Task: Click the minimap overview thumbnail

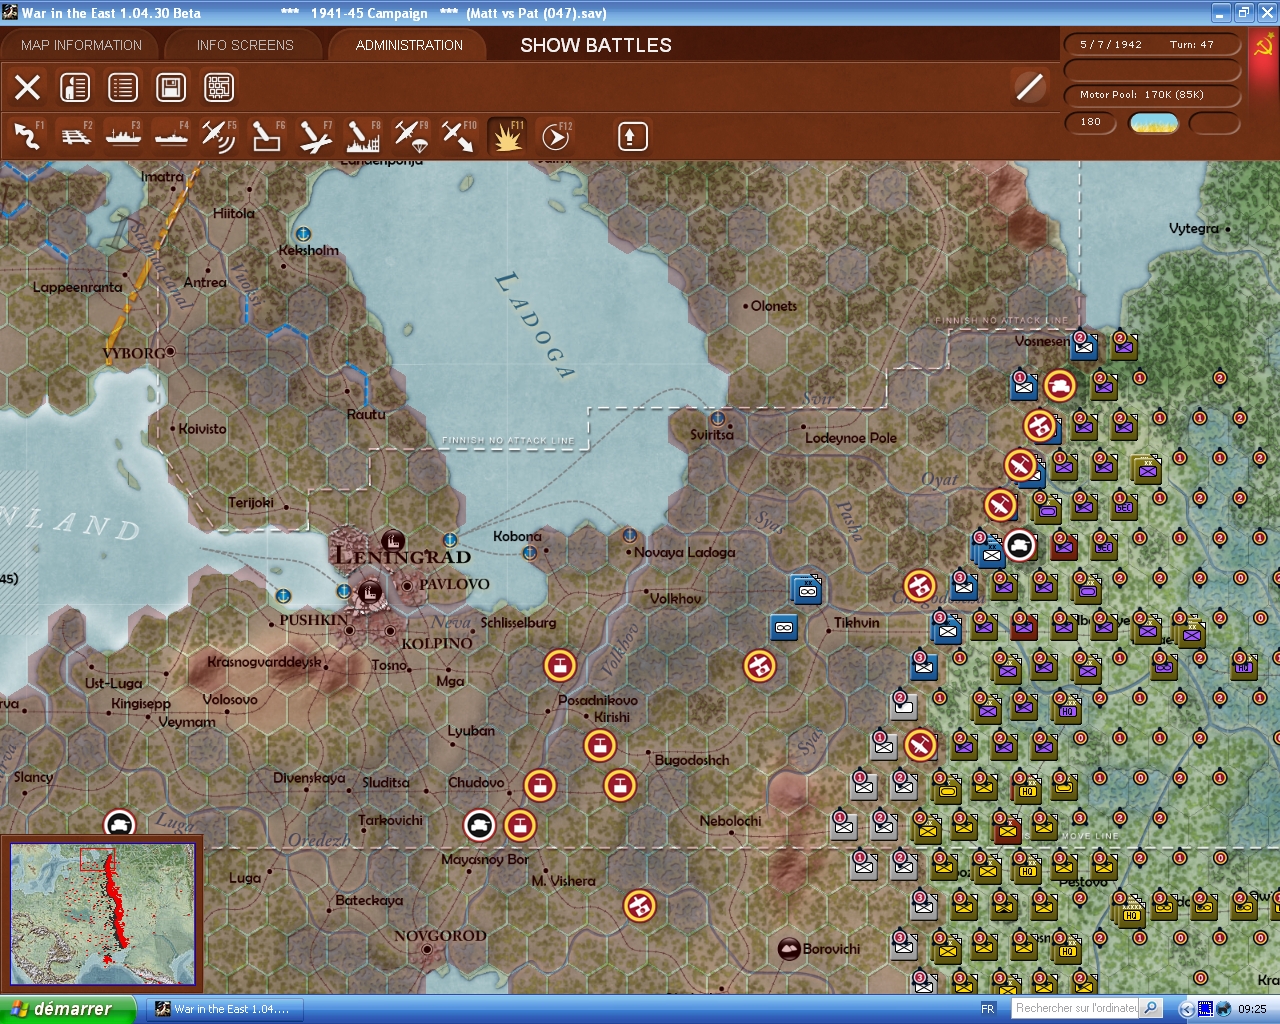Action: tap(102, 914)
